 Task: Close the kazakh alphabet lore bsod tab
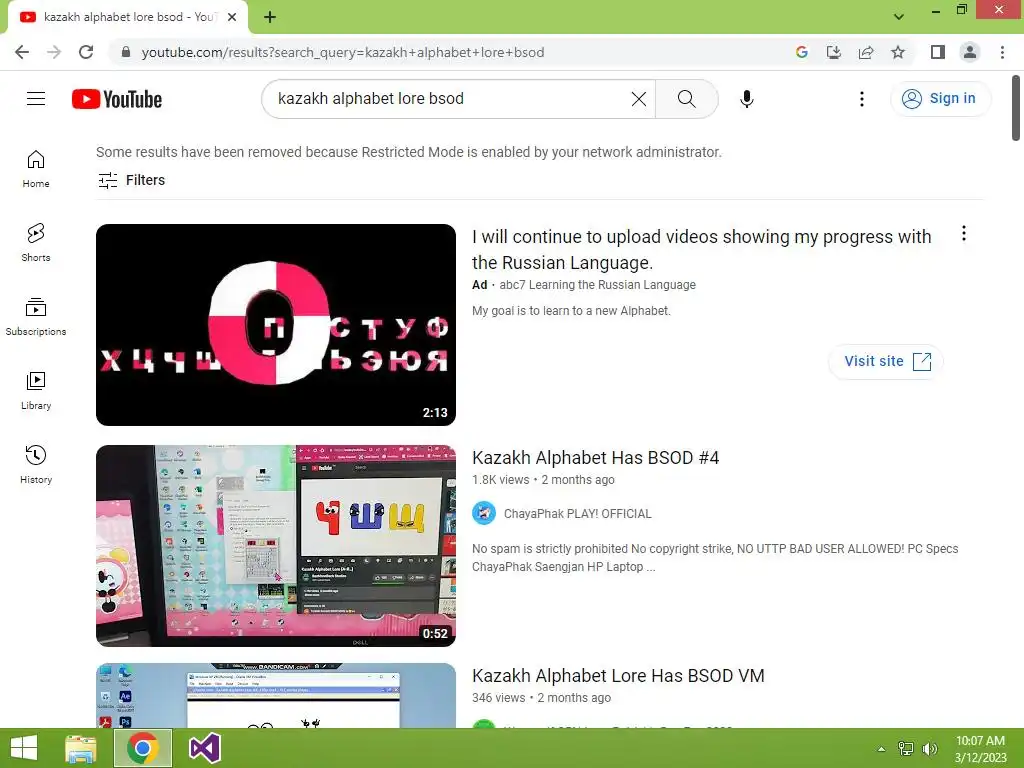tap(232, 17)
